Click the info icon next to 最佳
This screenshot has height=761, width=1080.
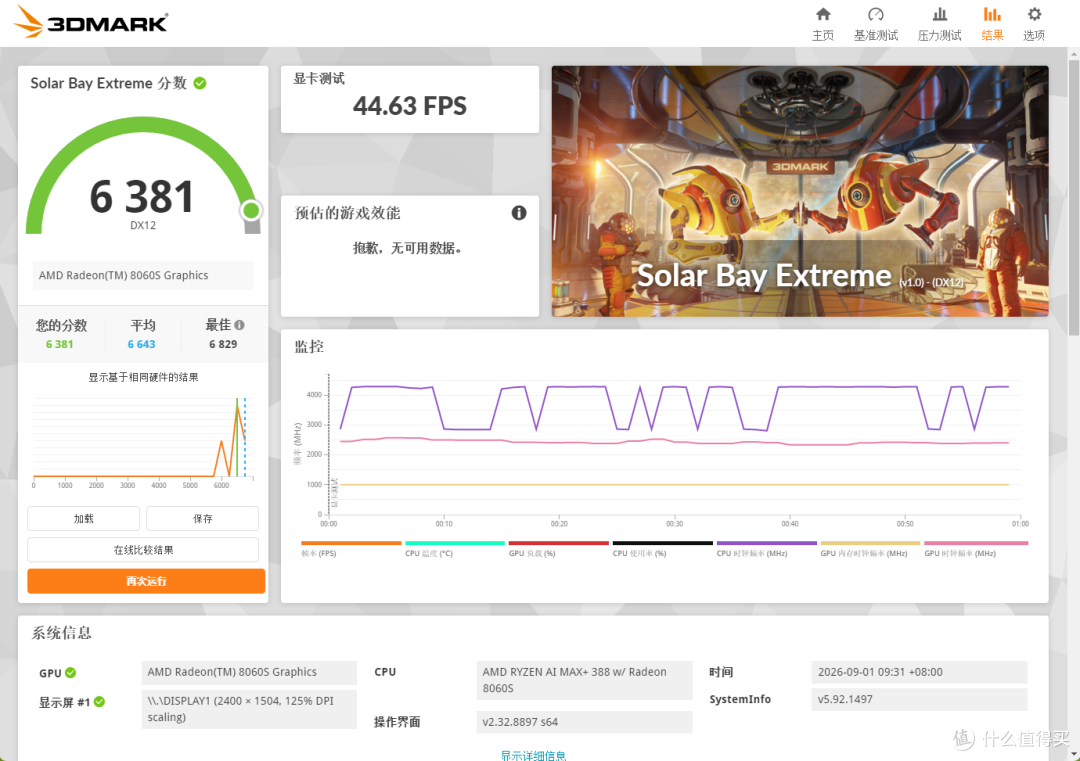(239, 325)
